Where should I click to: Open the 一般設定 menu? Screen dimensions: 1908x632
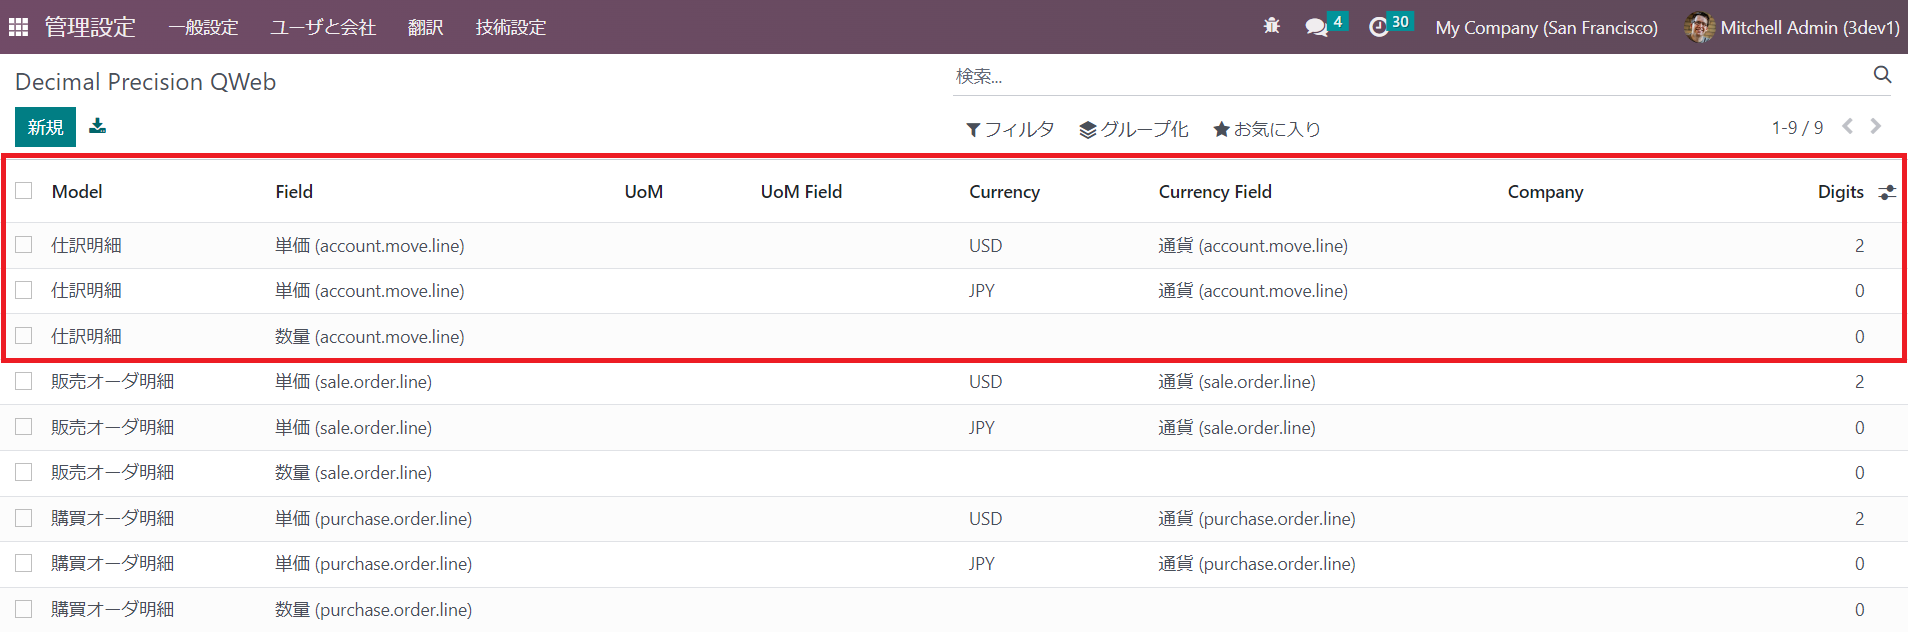coord(203,27)
